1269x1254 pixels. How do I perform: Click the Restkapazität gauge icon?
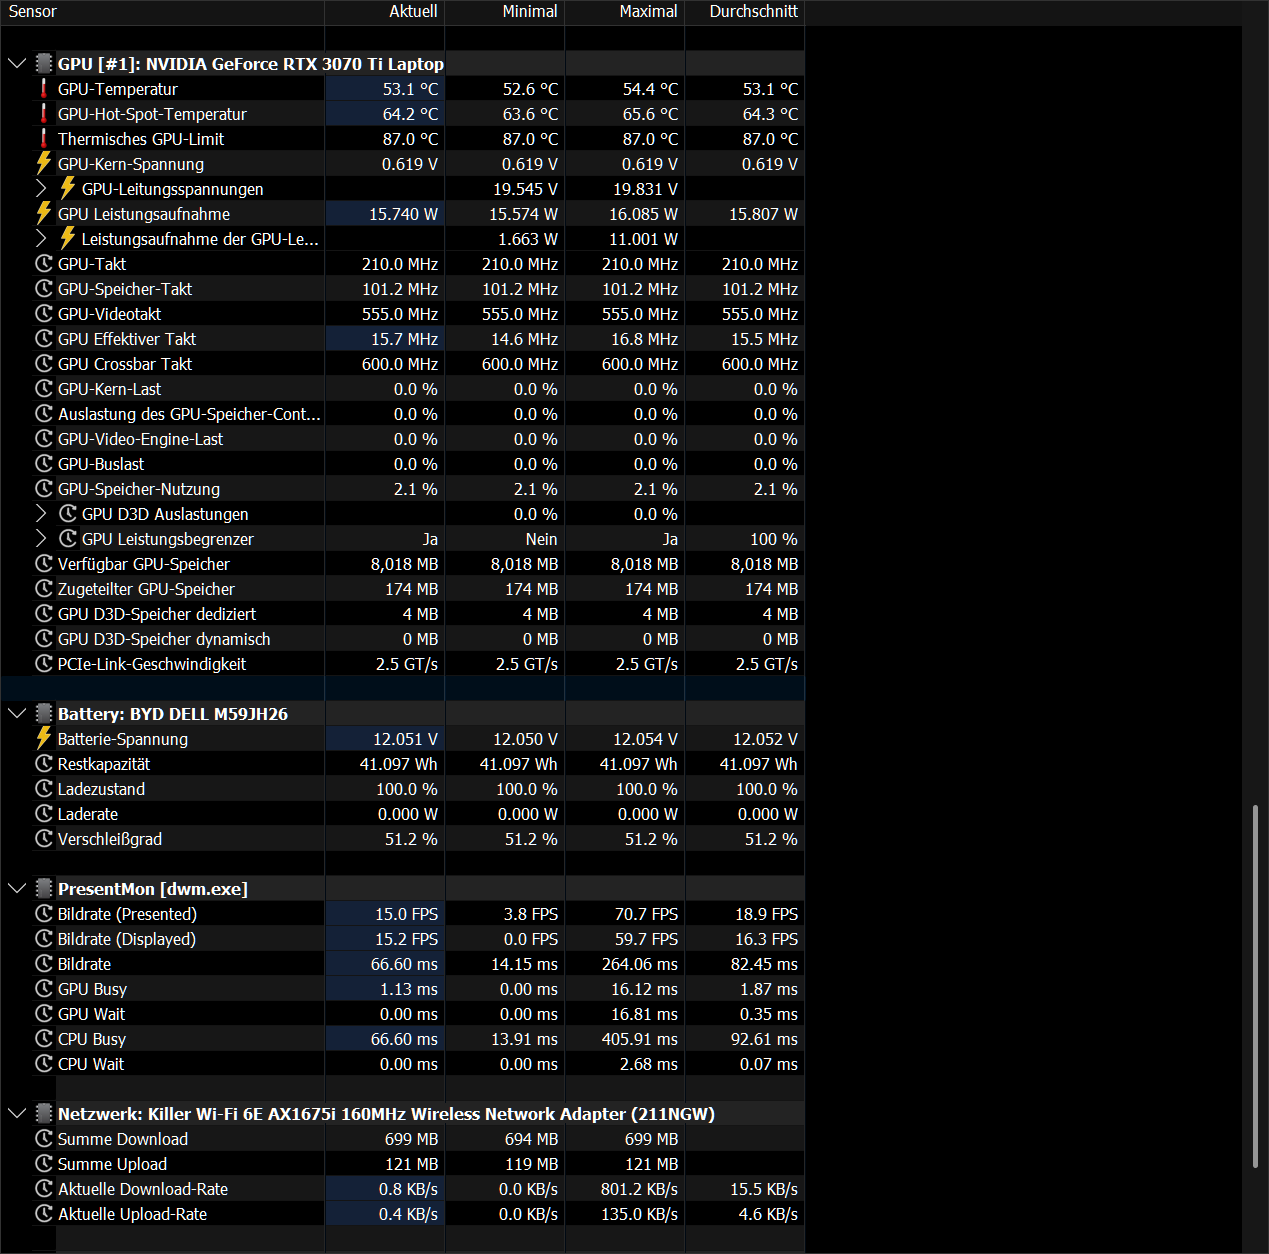tap(44, 764)
